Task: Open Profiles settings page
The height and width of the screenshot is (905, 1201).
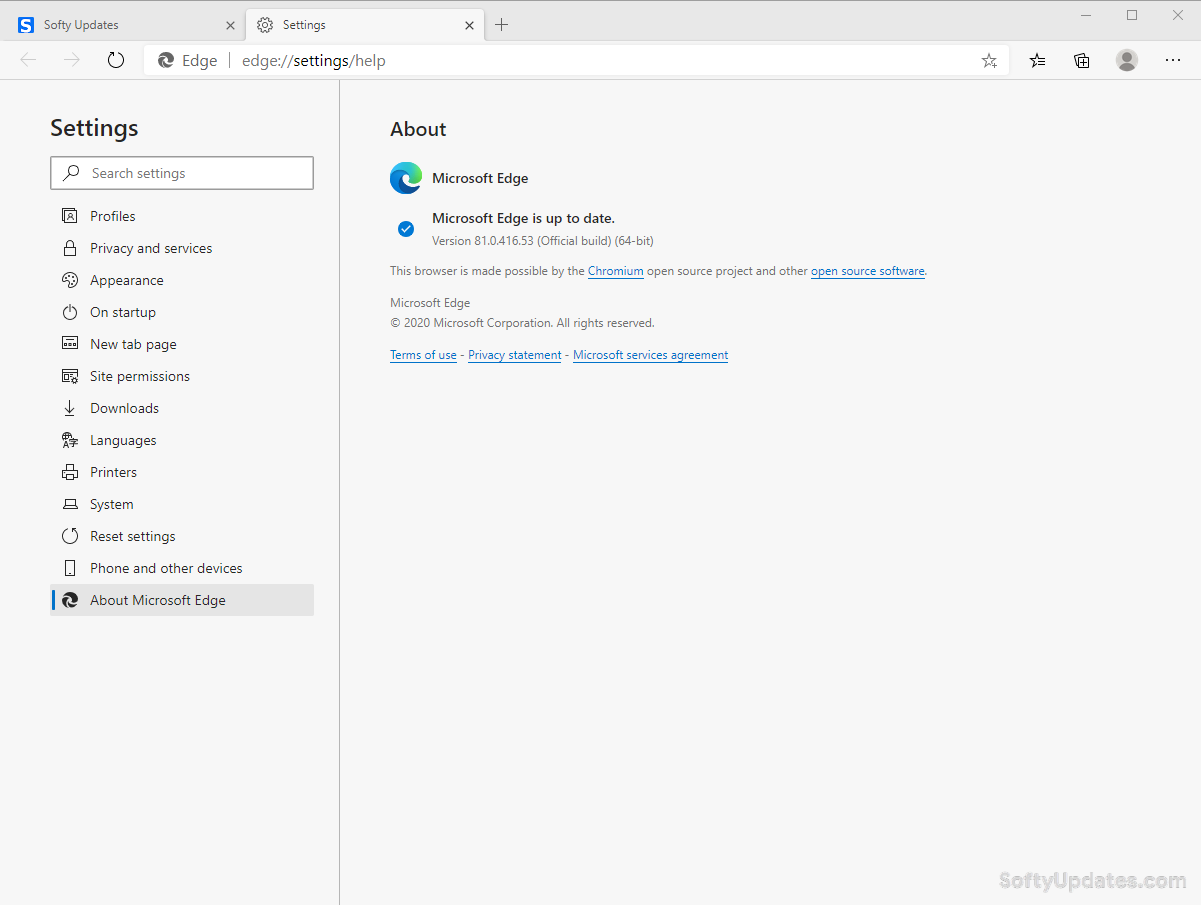Action: (182, 216)
